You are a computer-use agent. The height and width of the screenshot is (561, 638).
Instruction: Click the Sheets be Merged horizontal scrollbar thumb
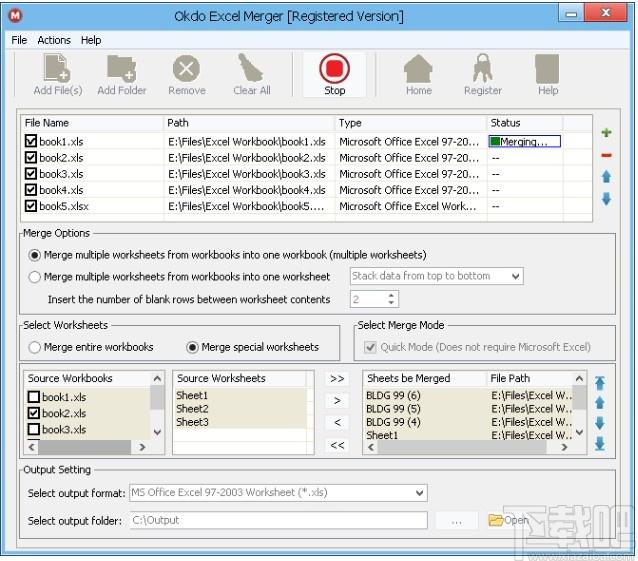click(x=462, y=447)
